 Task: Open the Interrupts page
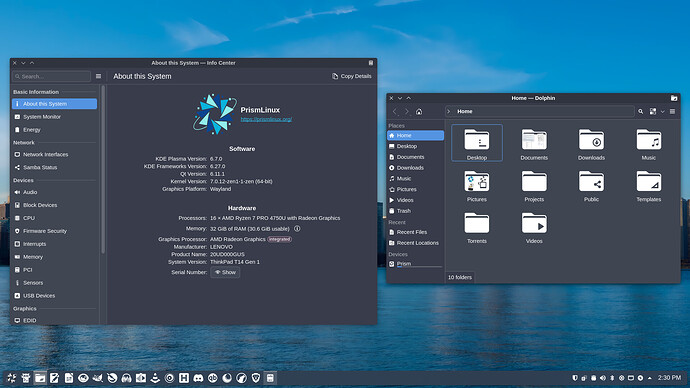[x=55, y=244]
